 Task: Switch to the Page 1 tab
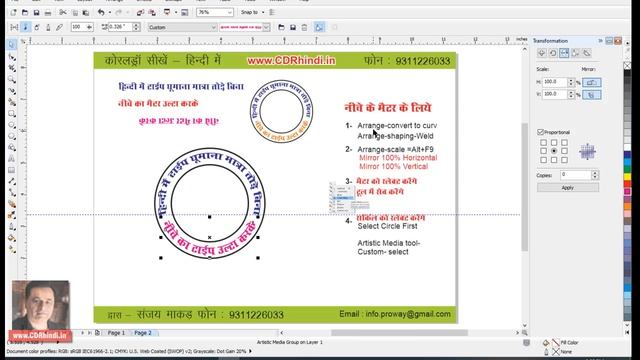pos(116,333)
